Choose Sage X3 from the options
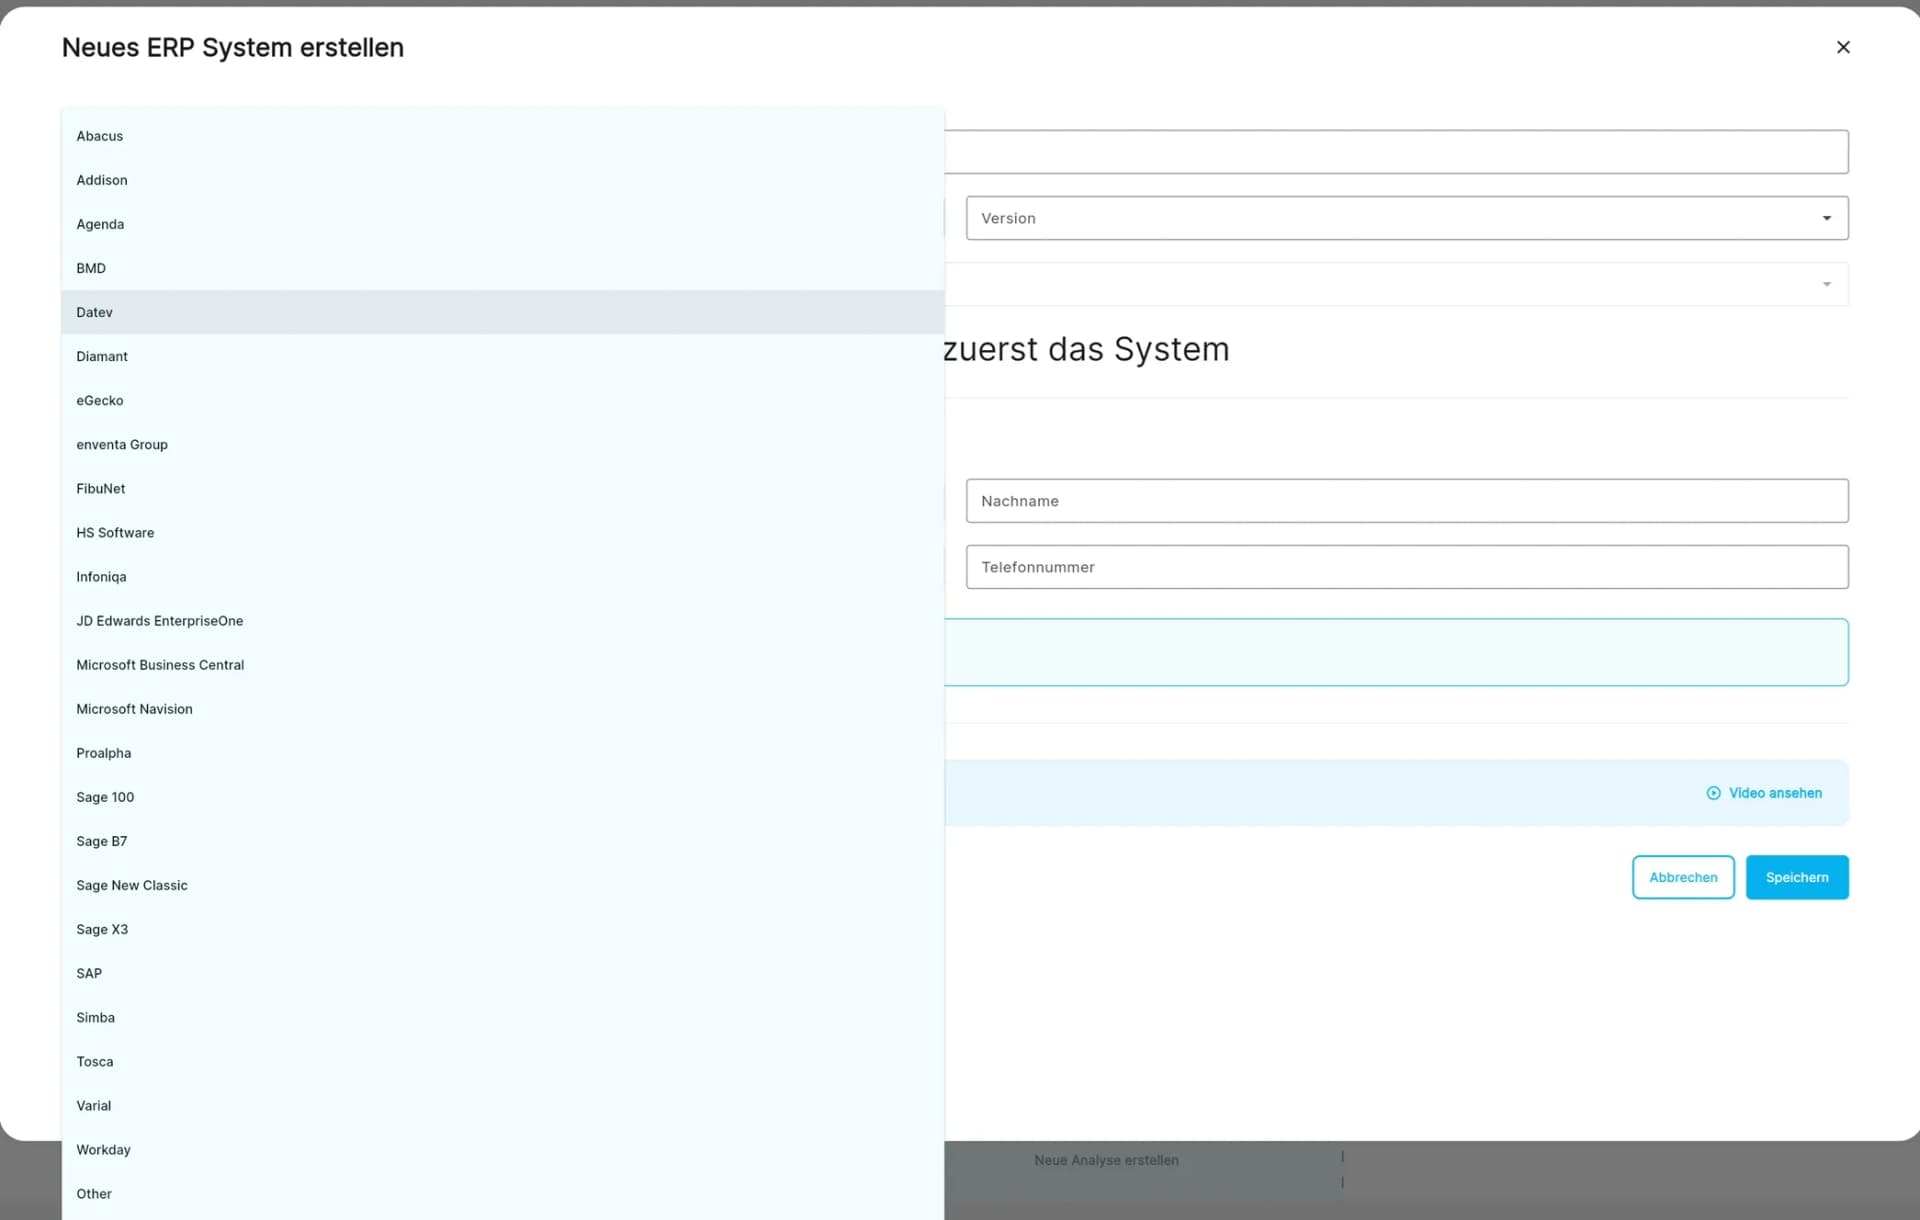 click(x=503, y=928)
